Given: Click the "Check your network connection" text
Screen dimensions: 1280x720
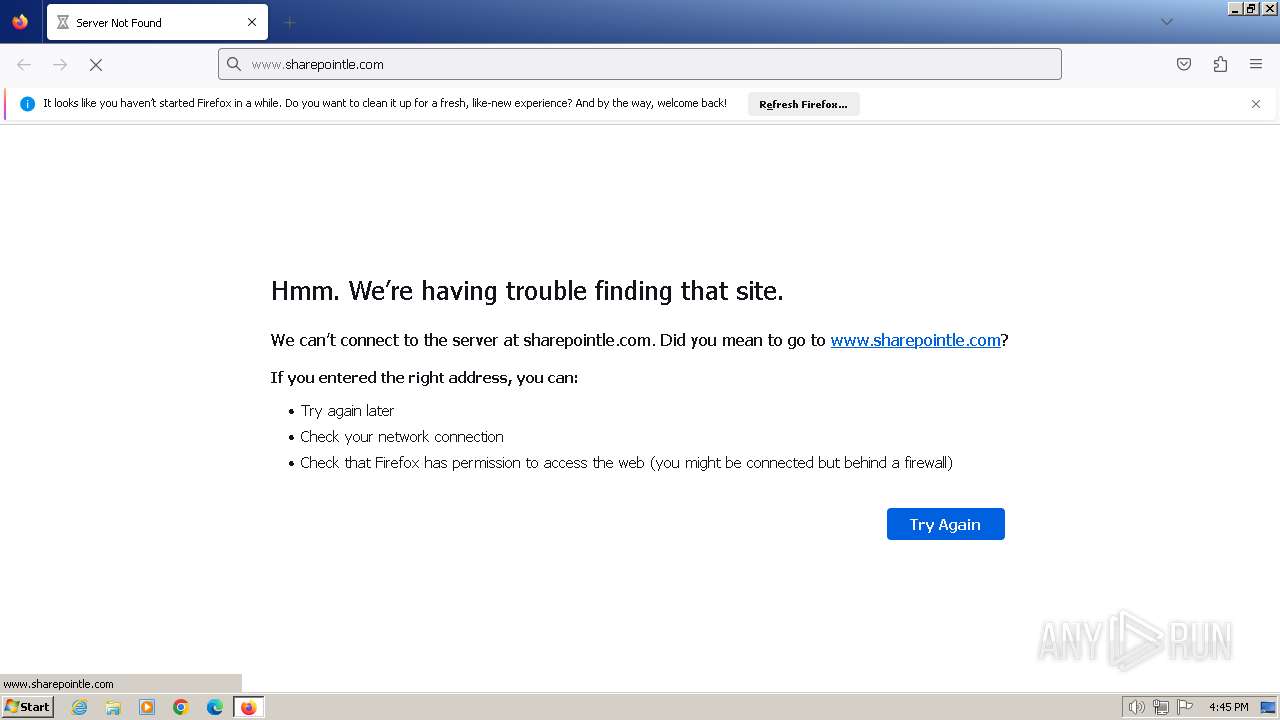Looking at the screenshot, I should pyautogui.click(x=402, y=437).
